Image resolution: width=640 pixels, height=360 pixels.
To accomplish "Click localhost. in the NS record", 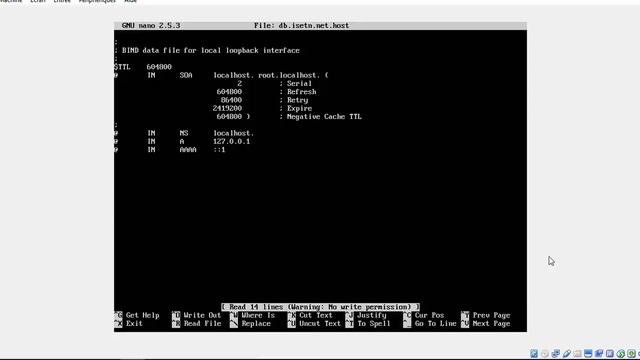I will (233, 133).
